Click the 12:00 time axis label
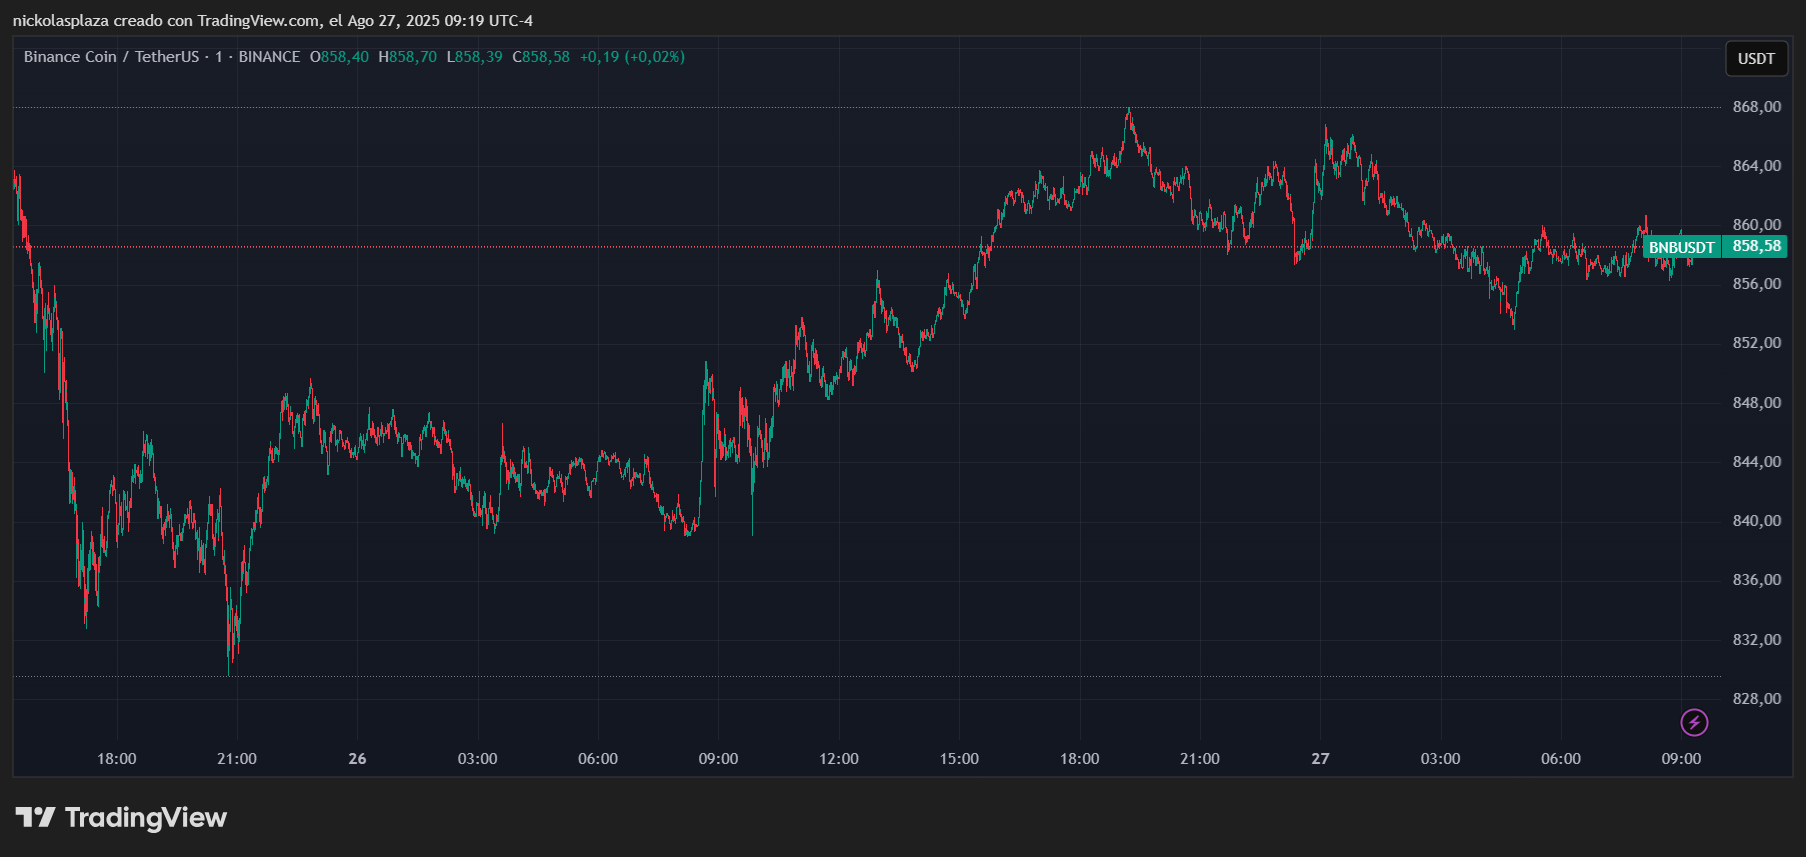 click(x=838, y=759)
